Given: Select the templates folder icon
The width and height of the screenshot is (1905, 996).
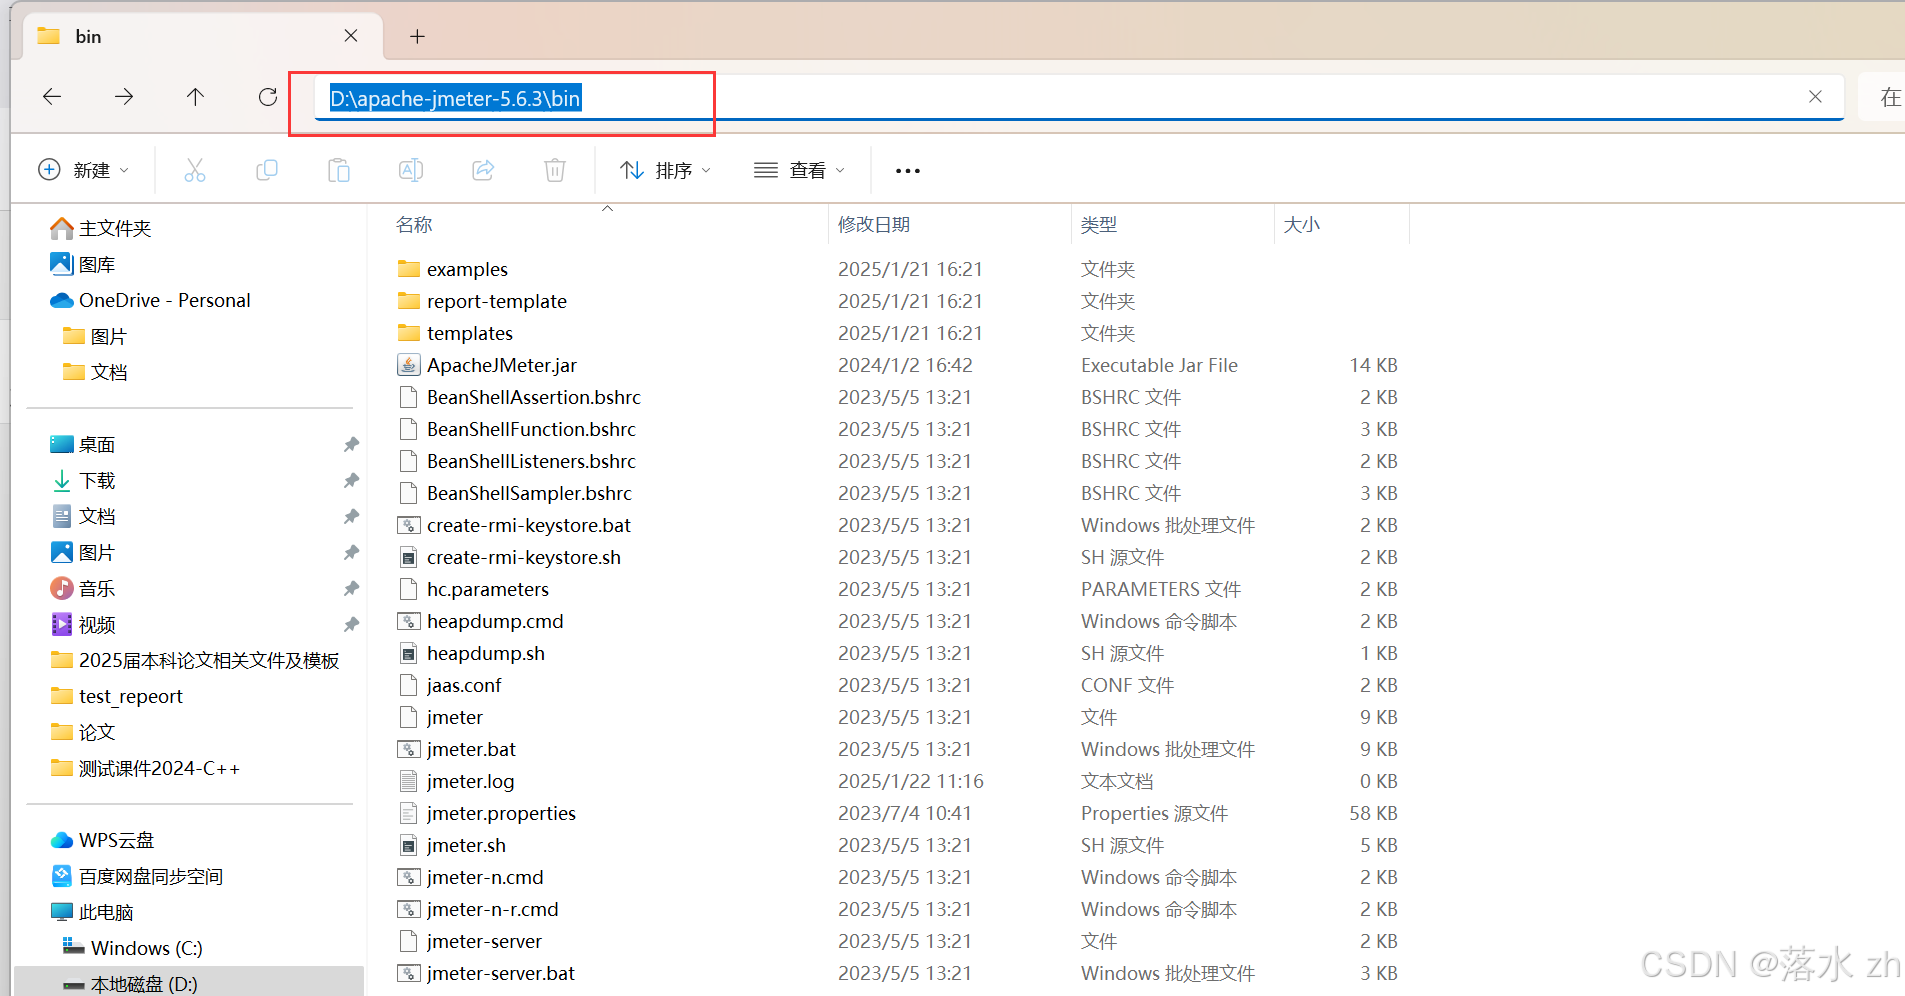Looking at the screenshot, I should click(408, 333).
